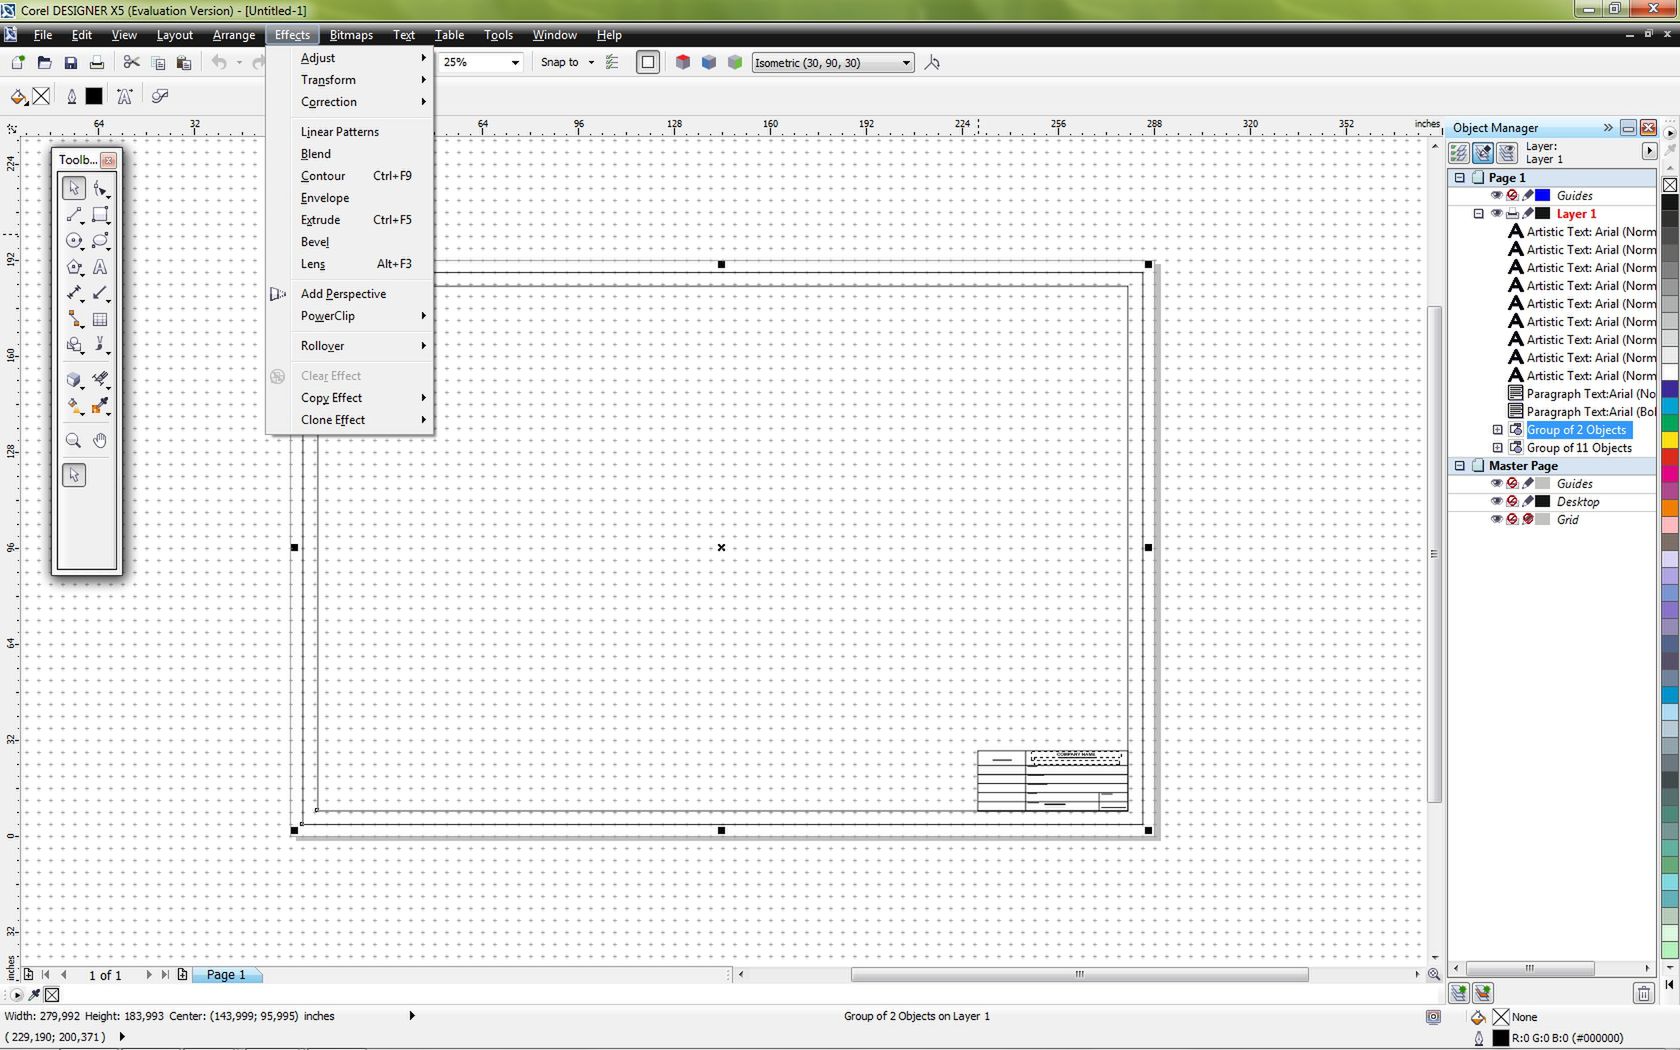This screenshot has width=1680, height=1050.
Task: Open the zoom level 25% dropdown
Action: (x=515, y=62)
